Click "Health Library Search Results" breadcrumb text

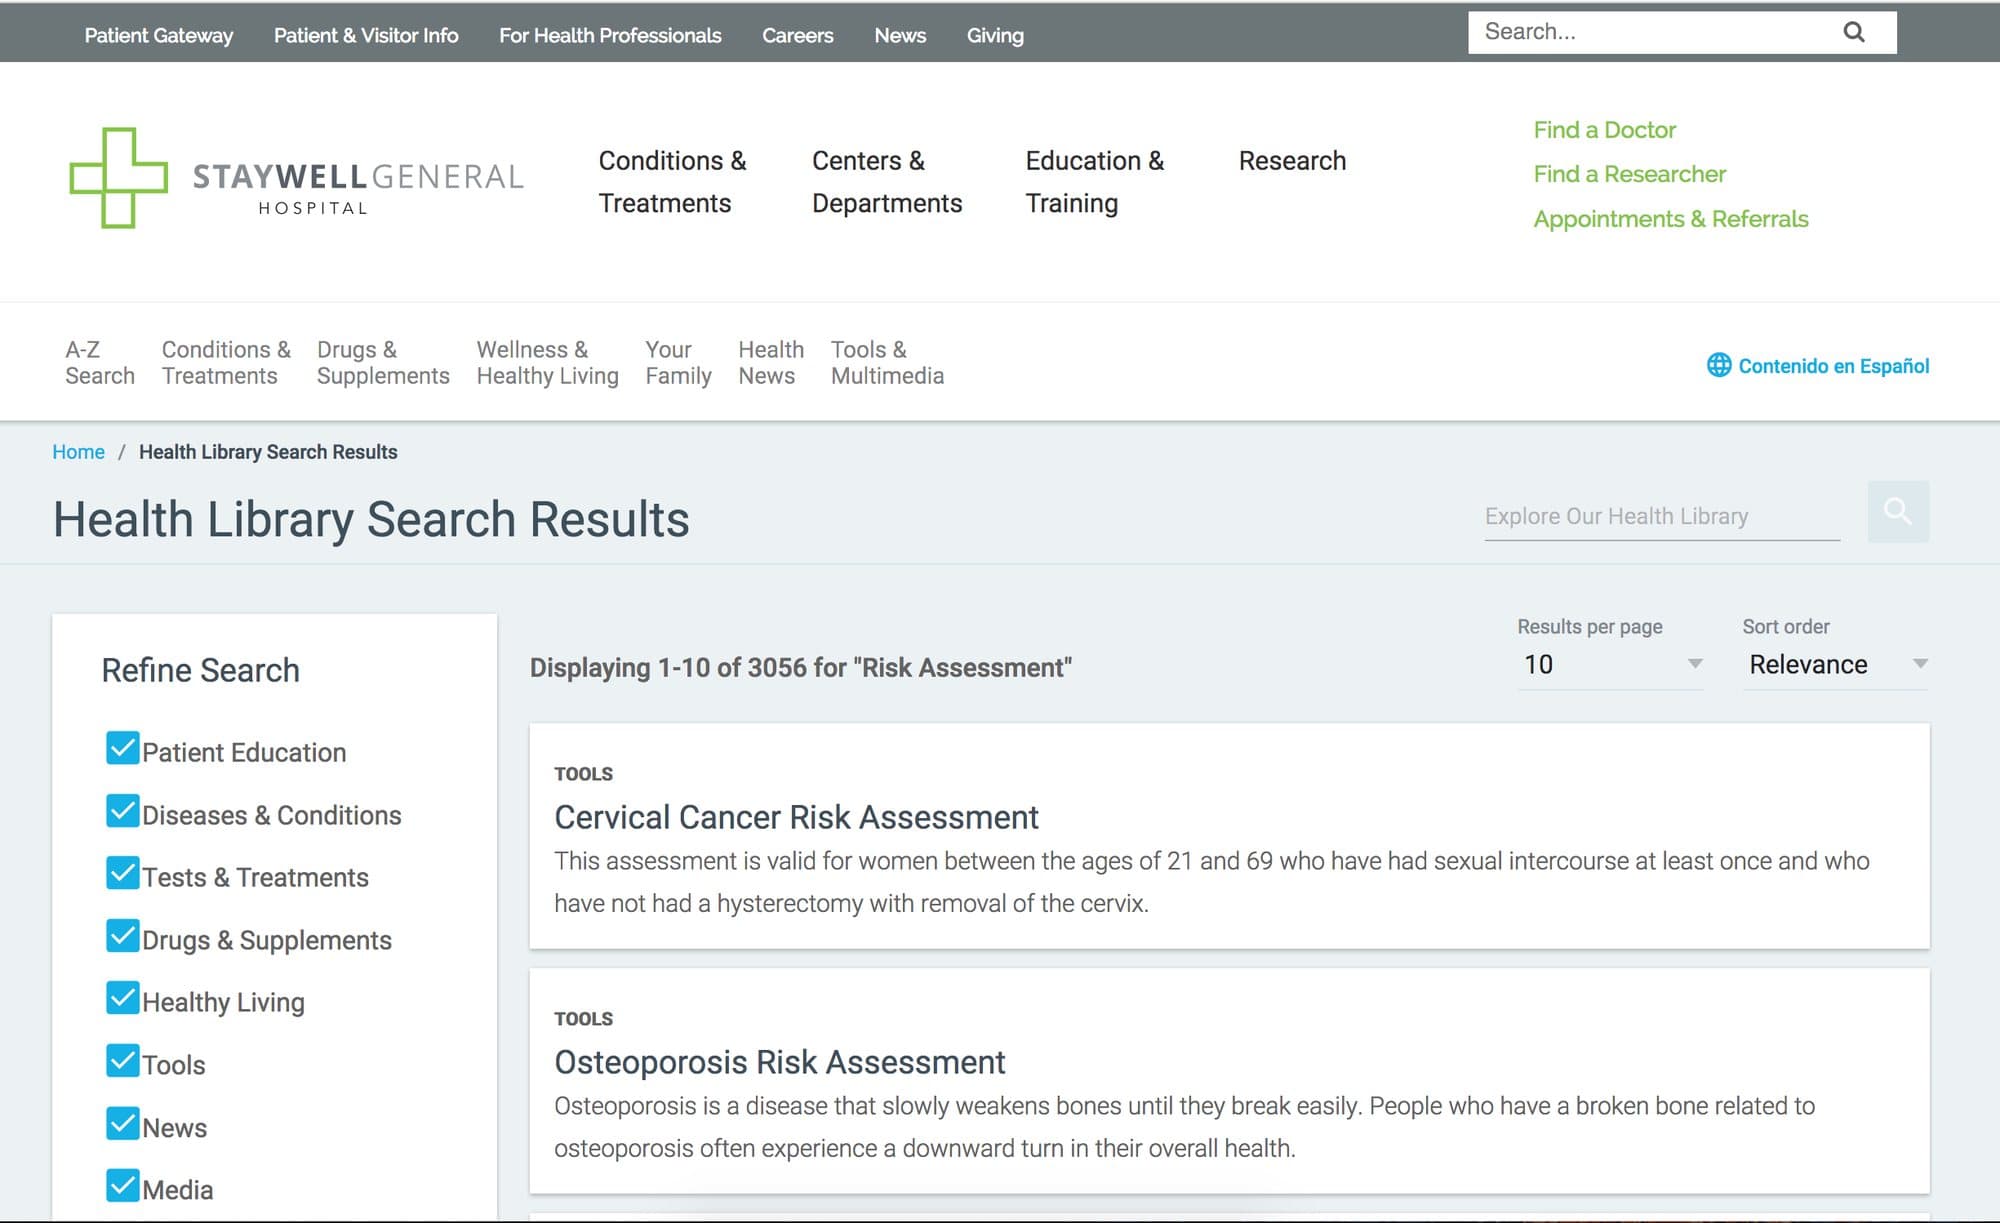tap(268, 452)
